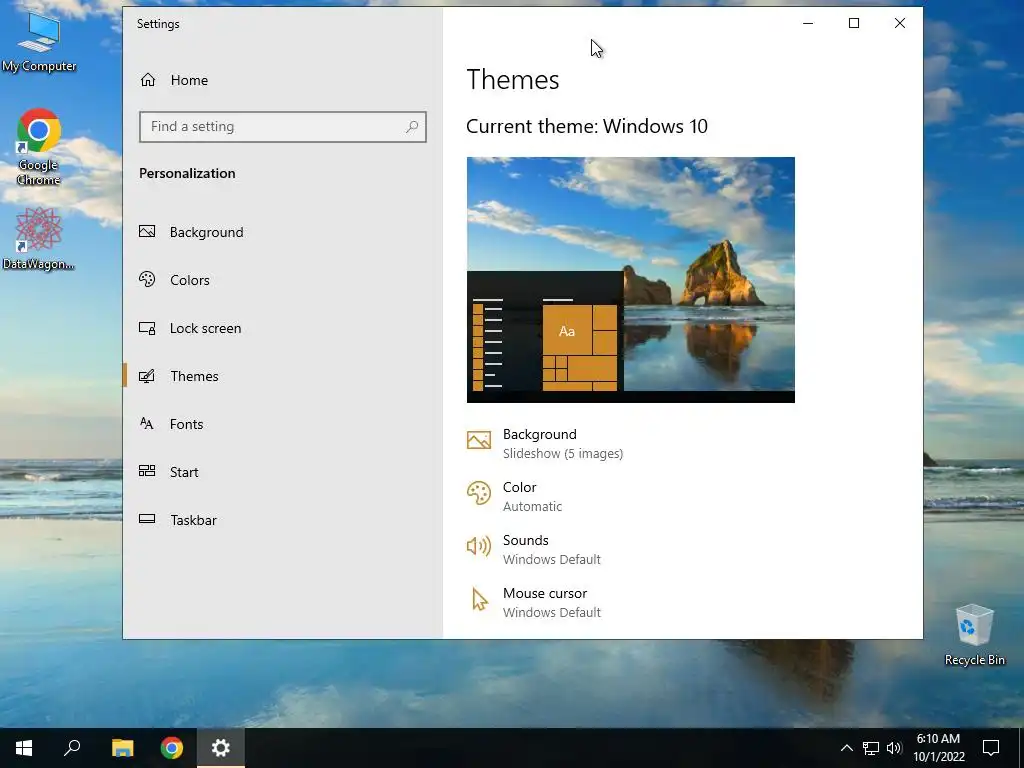Close the Settings window

[900, 24]
